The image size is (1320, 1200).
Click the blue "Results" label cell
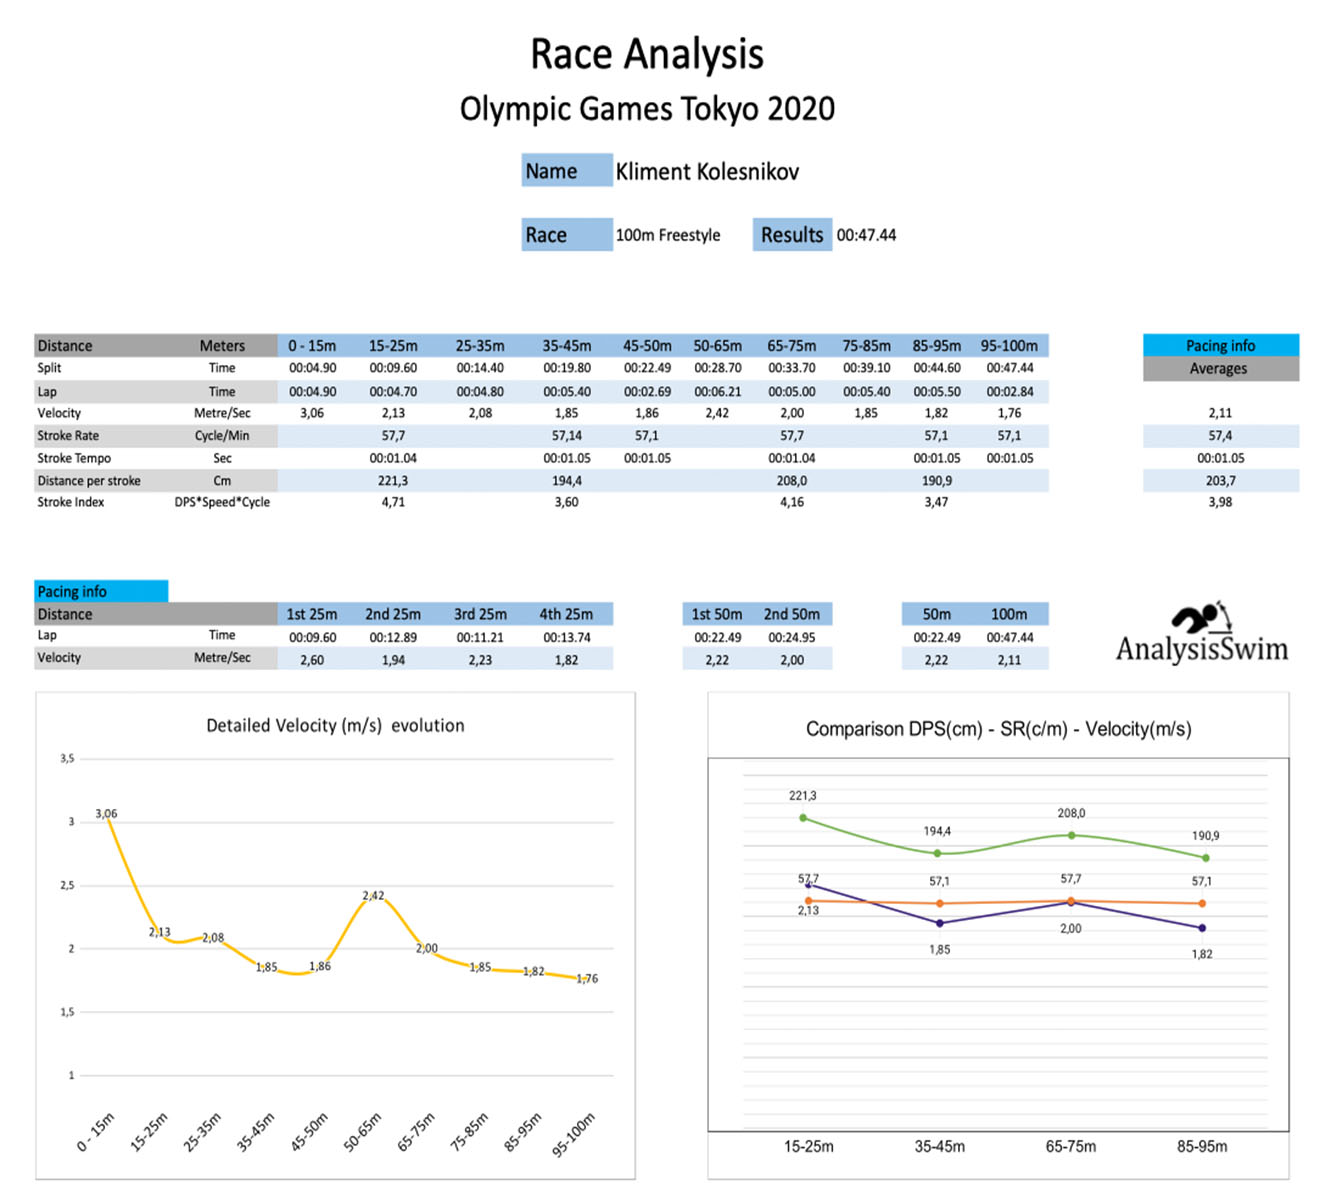click(x=791, y=235)
